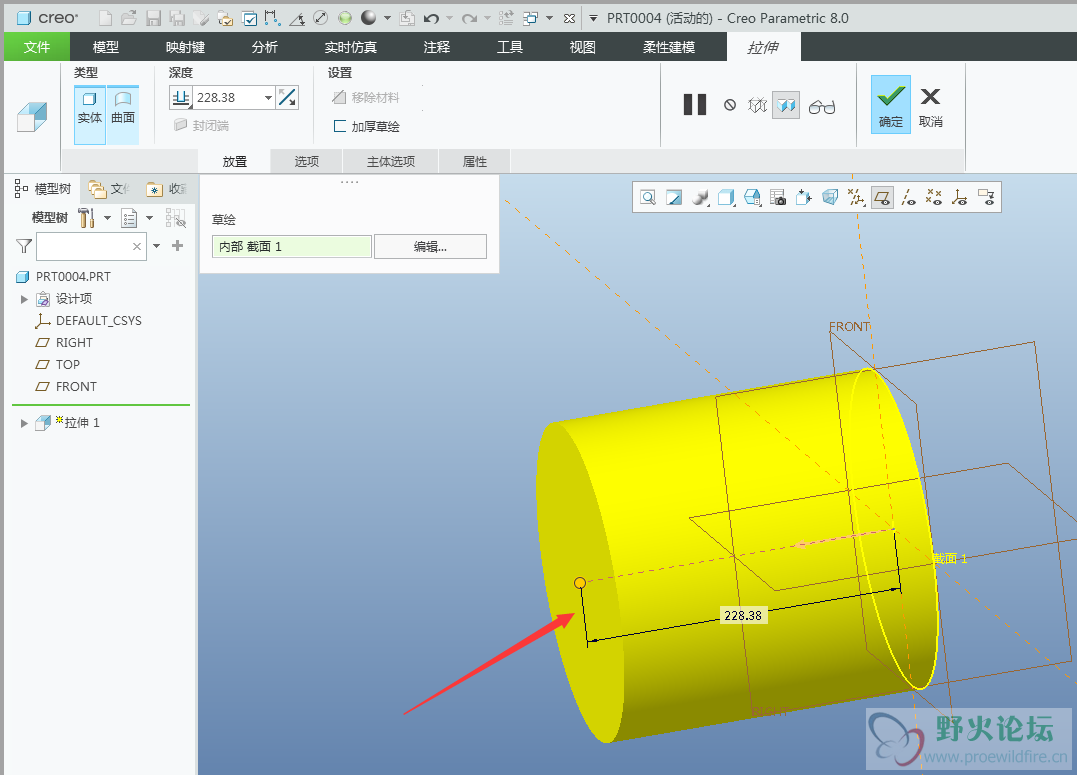Open the windows switcher dropdown arrow
The width and height of the screenshot is (1077, 775).
click(x=549, y=19)
